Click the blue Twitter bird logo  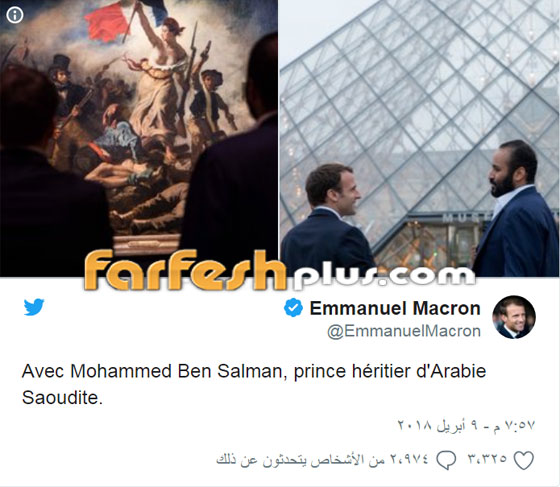pyautogui.click(x=34, y=307)
